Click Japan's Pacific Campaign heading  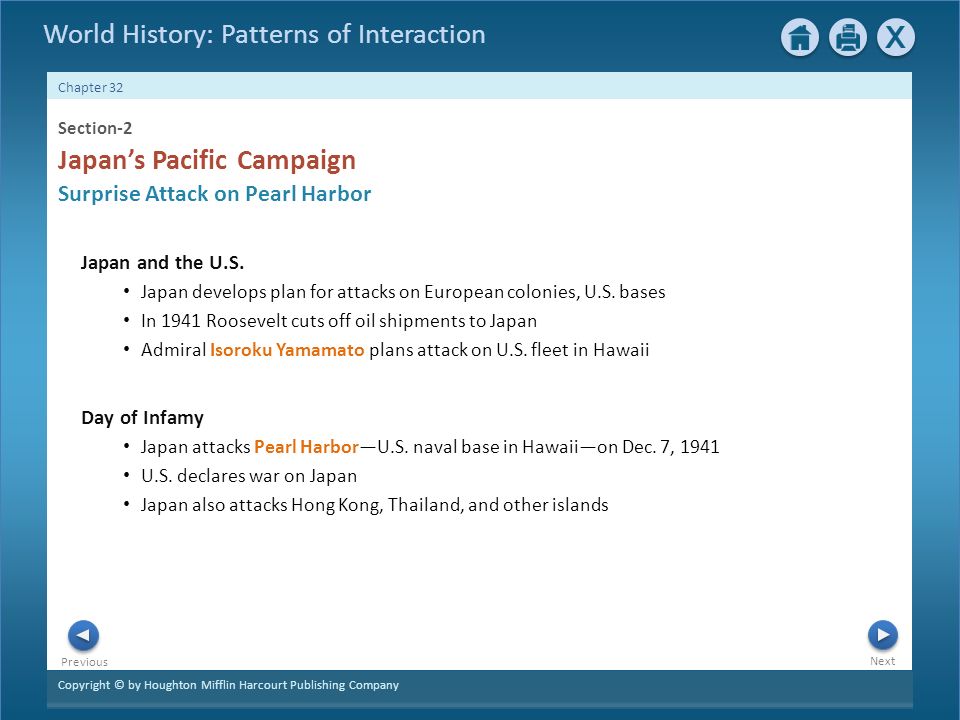pos(207,160)
